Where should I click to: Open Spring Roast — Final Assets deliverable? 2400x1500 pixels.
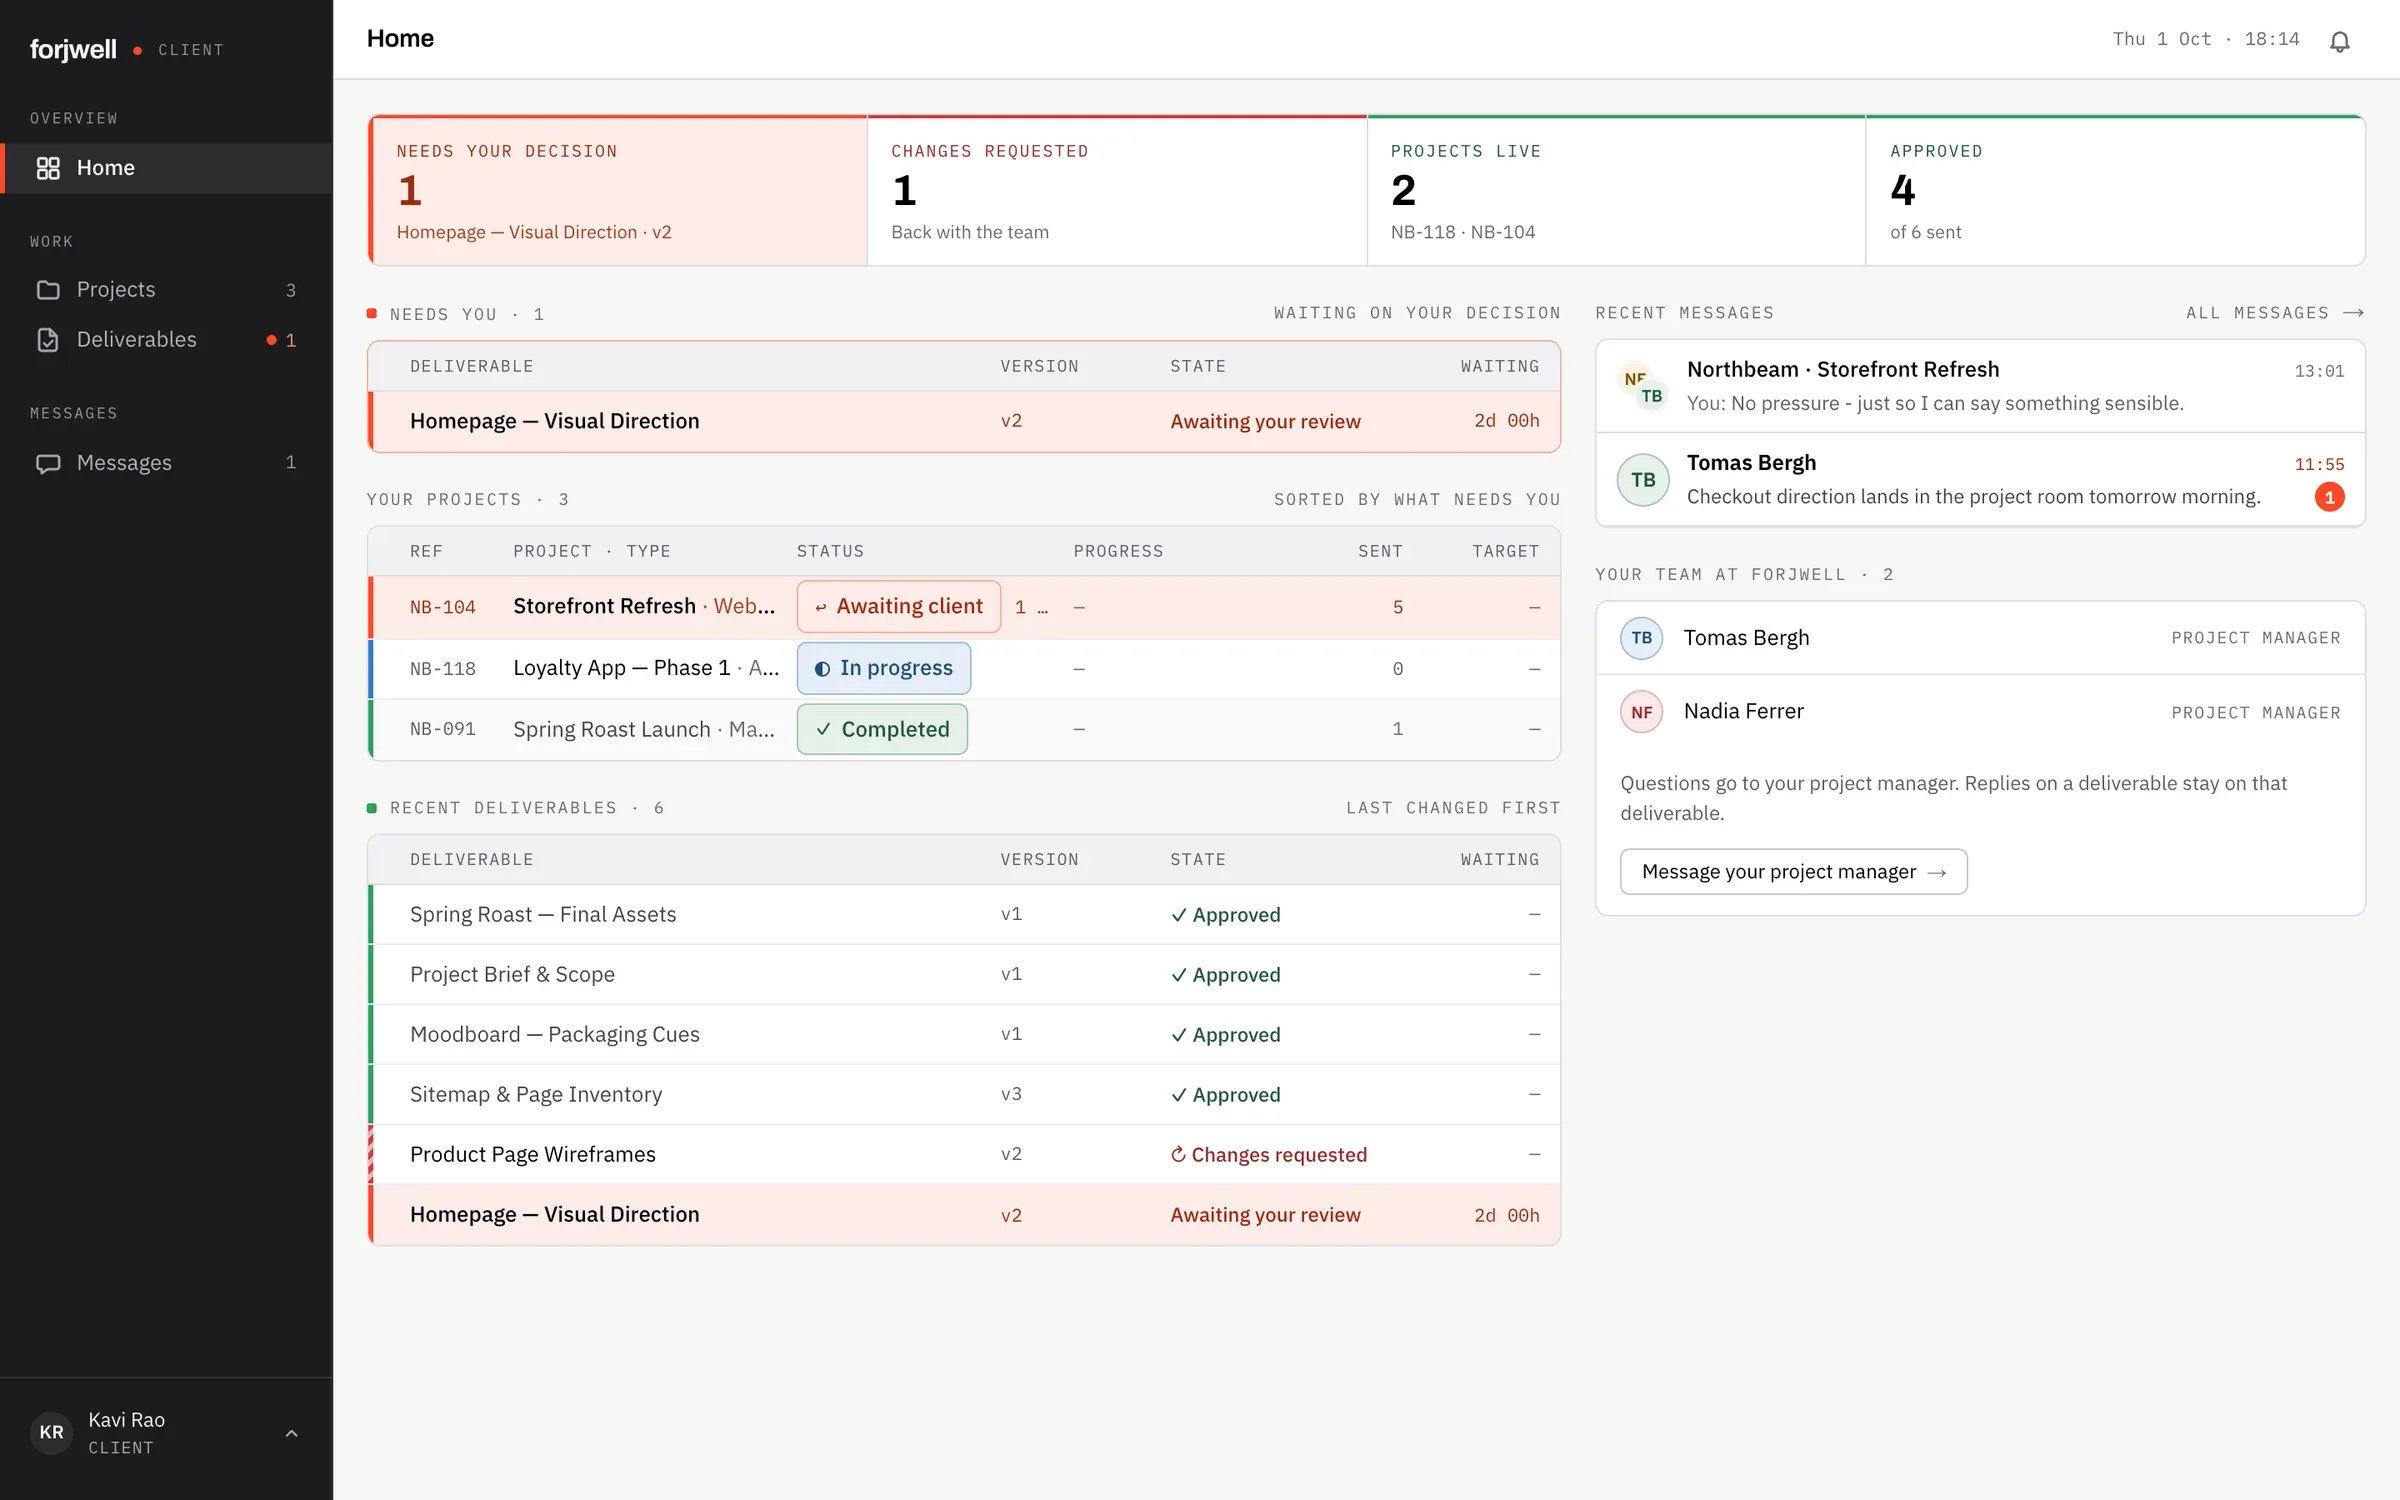pos(964,914)
